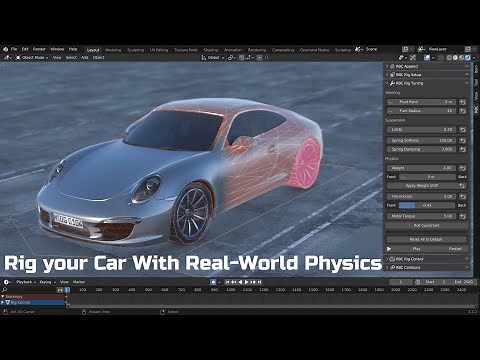The width and height of the screenshot is (480, 360).
Task: Open the timeline Playback dropdown
Action: (26, 282)
